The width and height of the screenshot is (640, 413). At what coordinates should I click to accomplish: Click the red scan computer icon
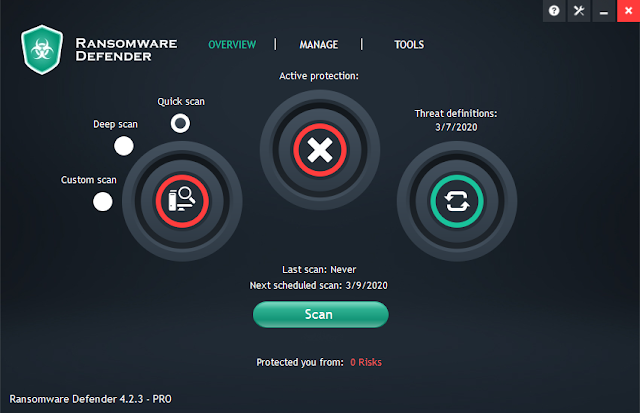182,201
